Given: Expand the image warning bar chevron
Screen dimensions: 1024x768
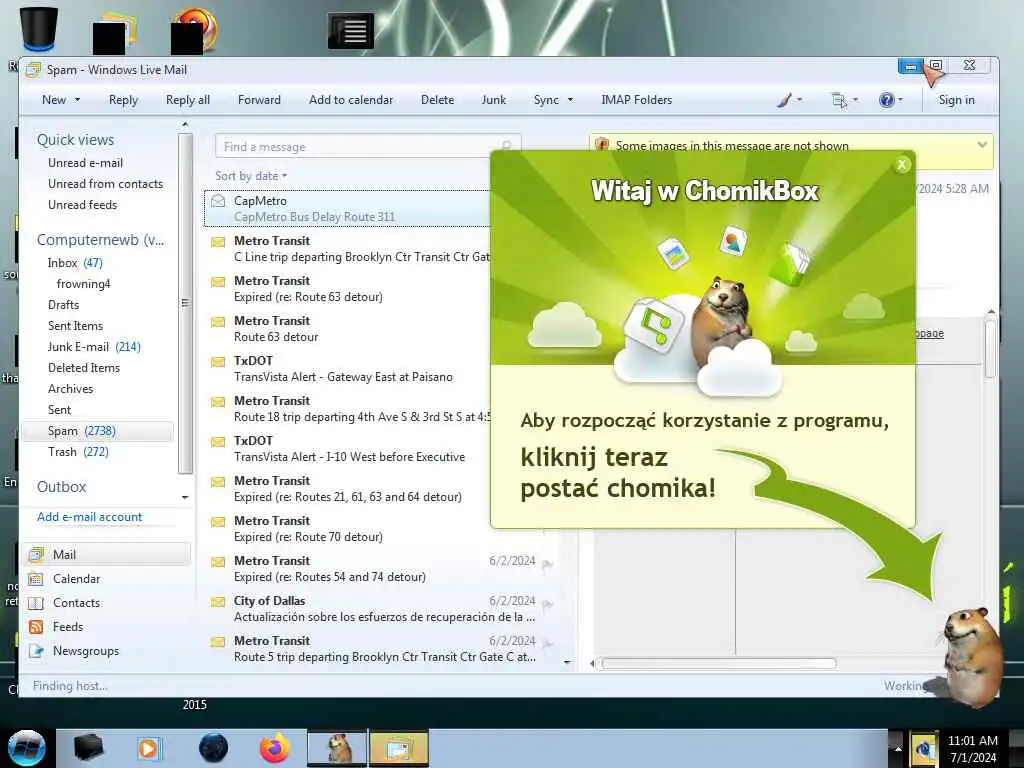Looking at the screenshot, I should (982, 145).
